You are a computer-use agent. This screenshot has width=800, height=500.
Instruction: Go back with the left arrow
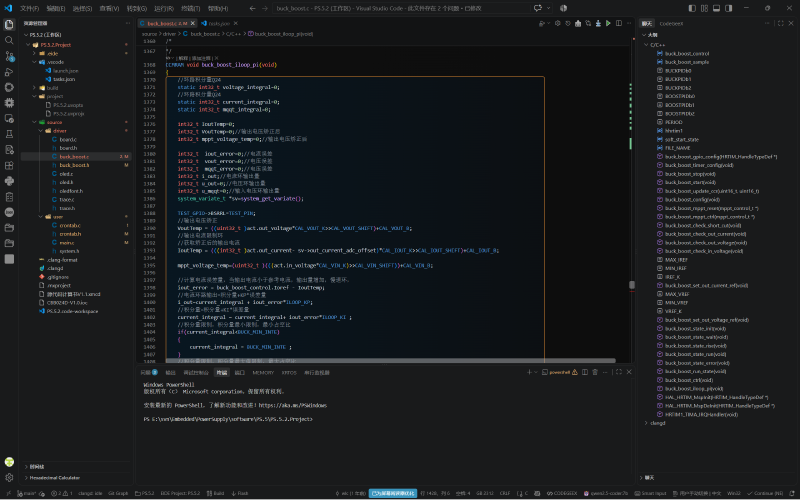coord(253,8)
